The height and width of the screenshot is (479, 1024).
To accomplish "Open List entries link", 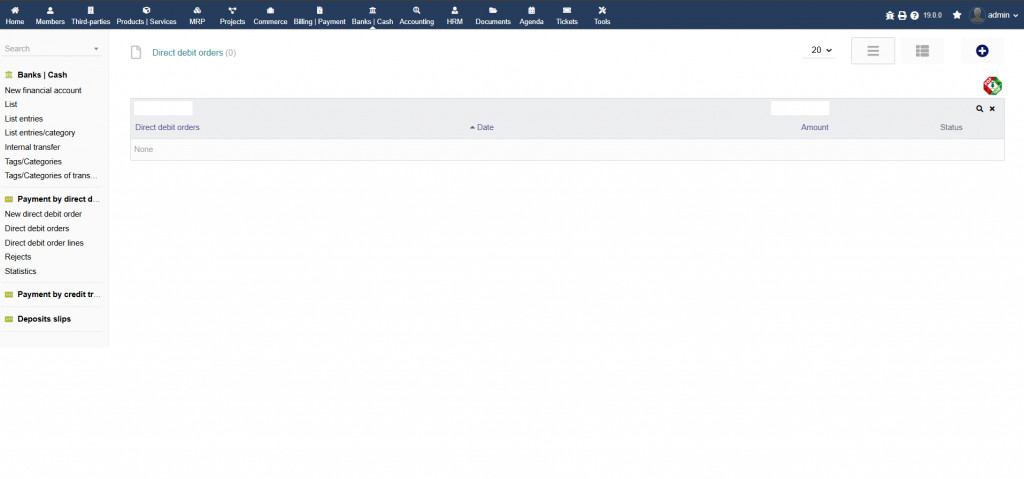I will 24,119.
